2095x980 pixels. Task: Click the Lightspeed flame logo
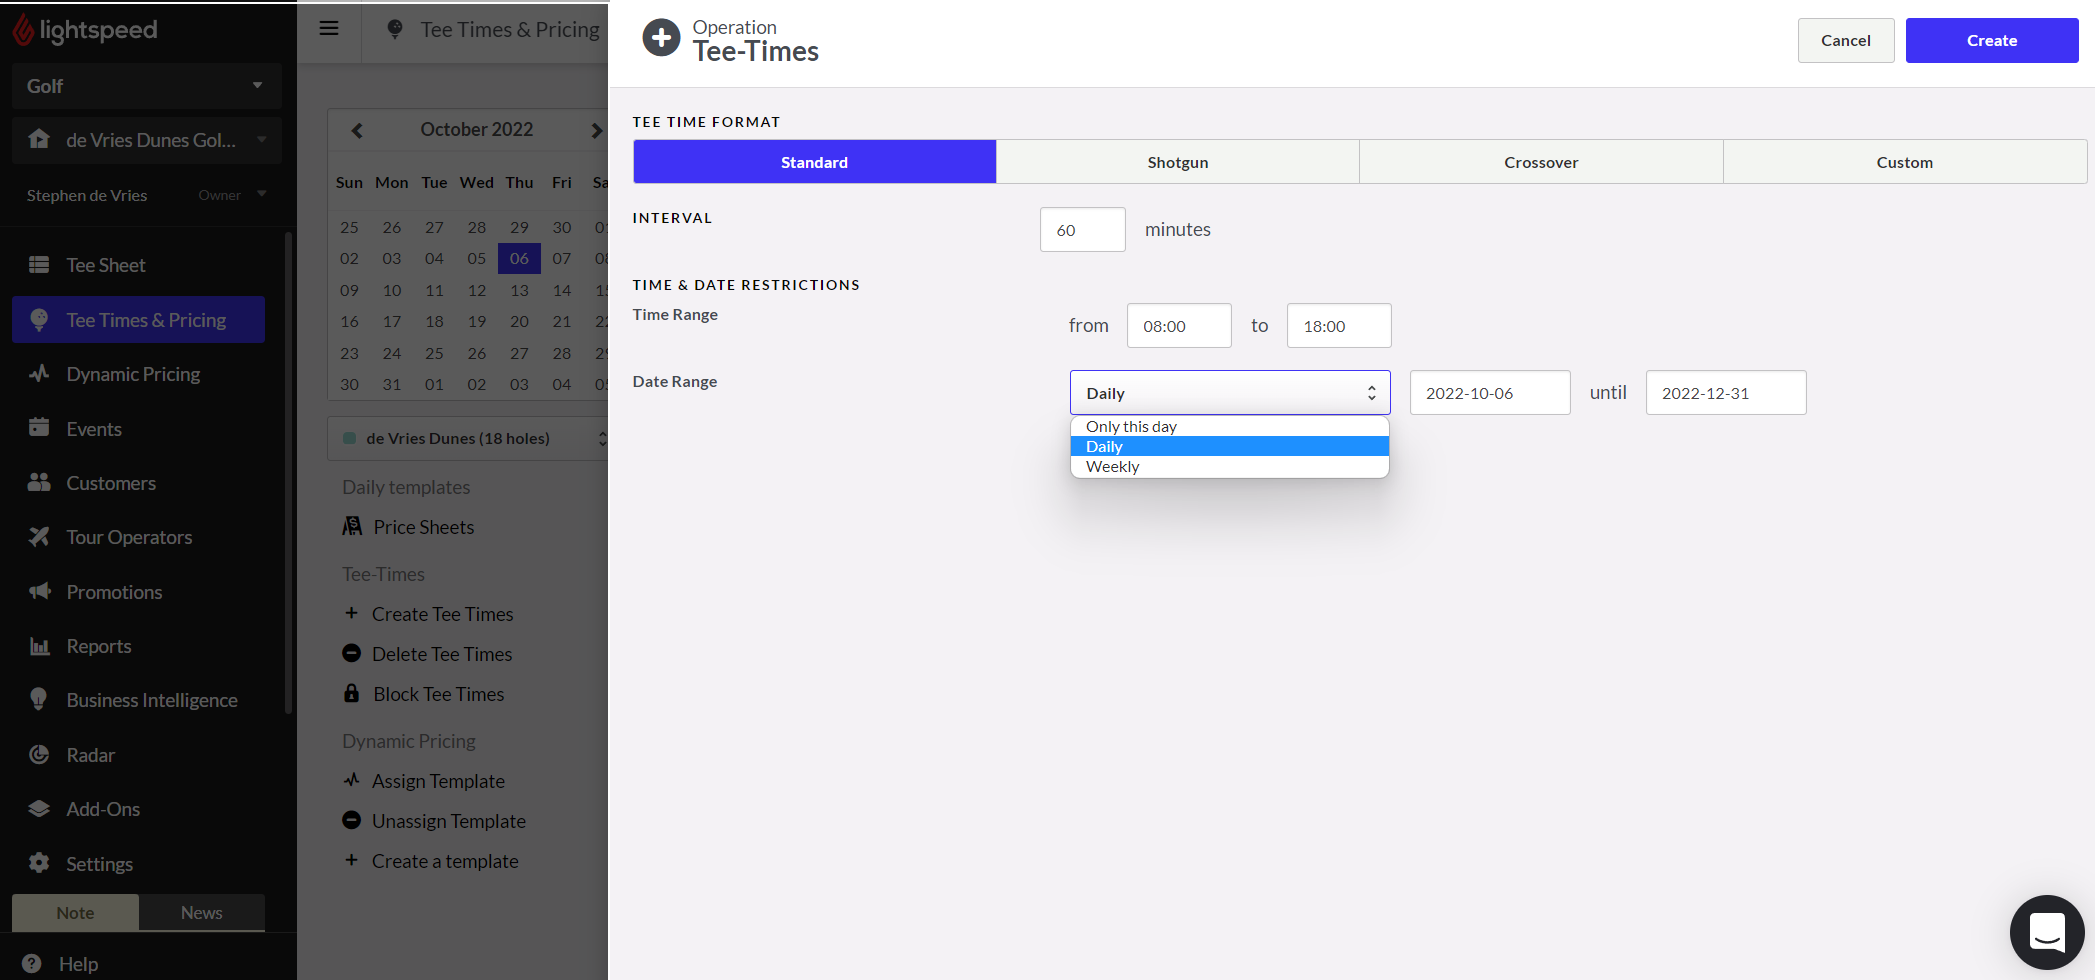point(23,30)
